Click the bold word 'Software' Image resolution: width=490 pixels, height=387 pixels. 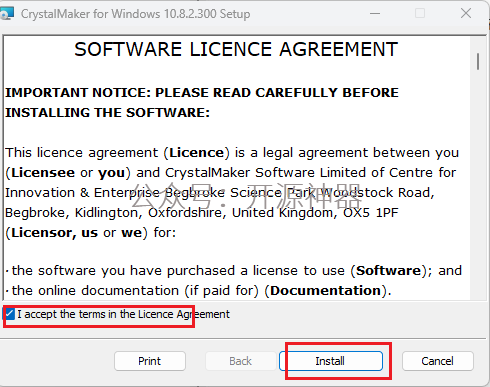point(388,271)
